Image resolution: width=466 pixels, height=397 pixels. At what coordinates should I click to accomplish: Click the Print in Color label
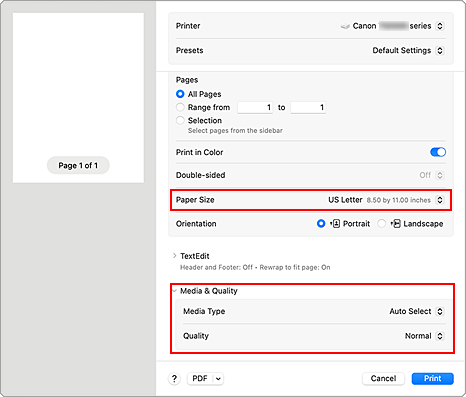[x=199, y=152]
